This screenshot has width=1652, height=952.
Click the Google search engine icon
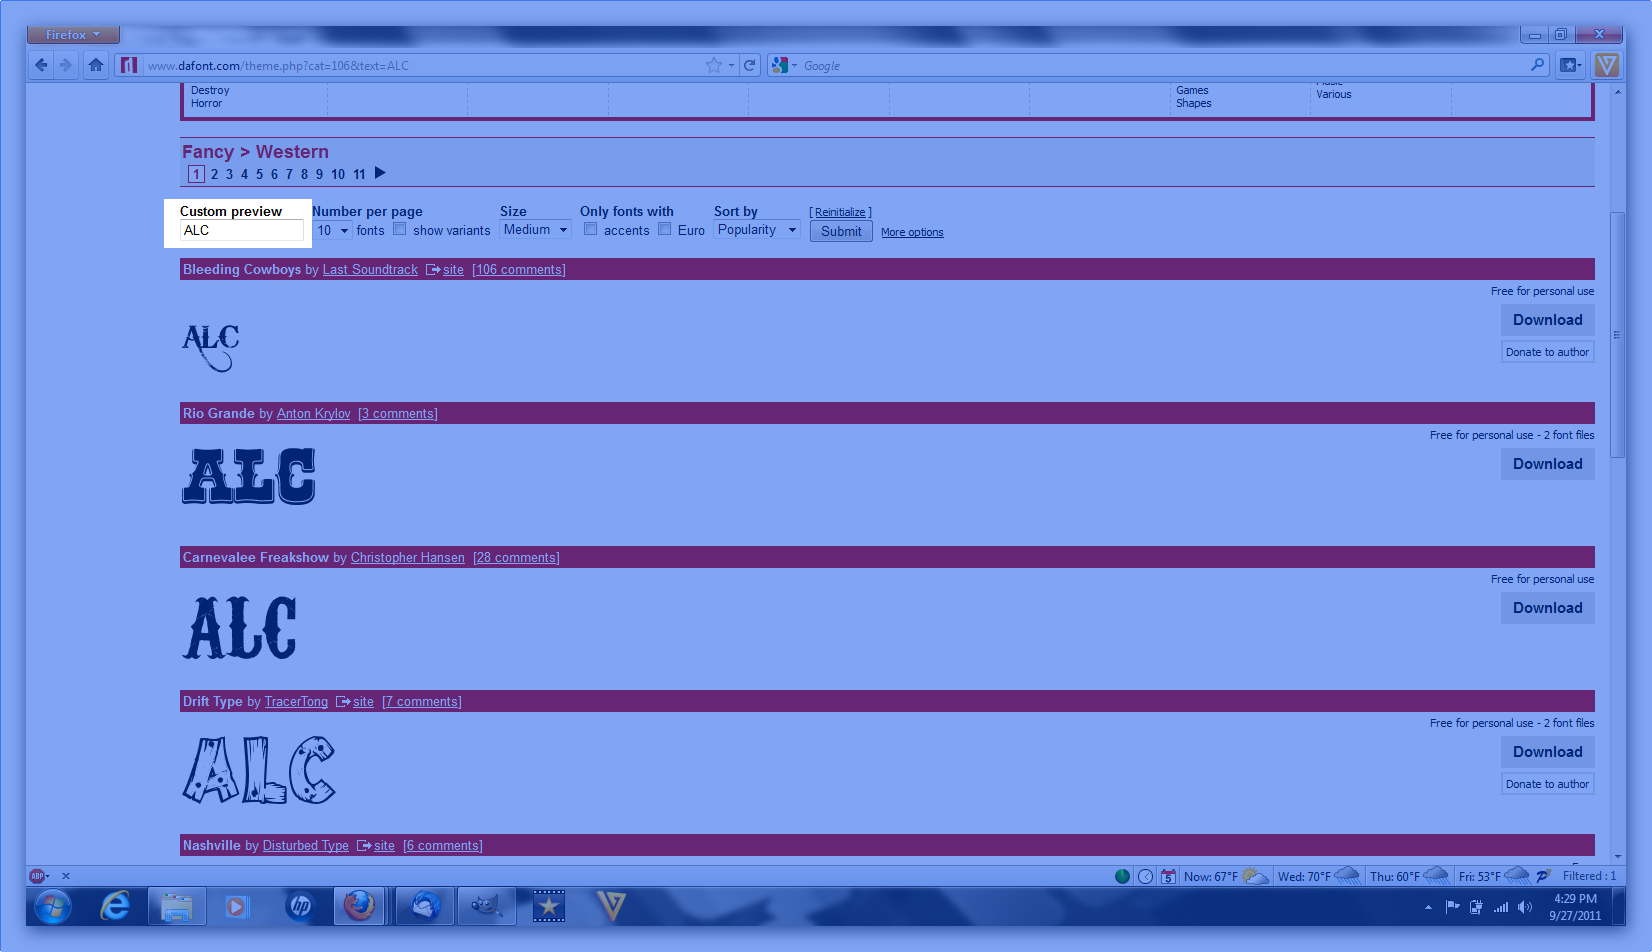click(780, 65)
